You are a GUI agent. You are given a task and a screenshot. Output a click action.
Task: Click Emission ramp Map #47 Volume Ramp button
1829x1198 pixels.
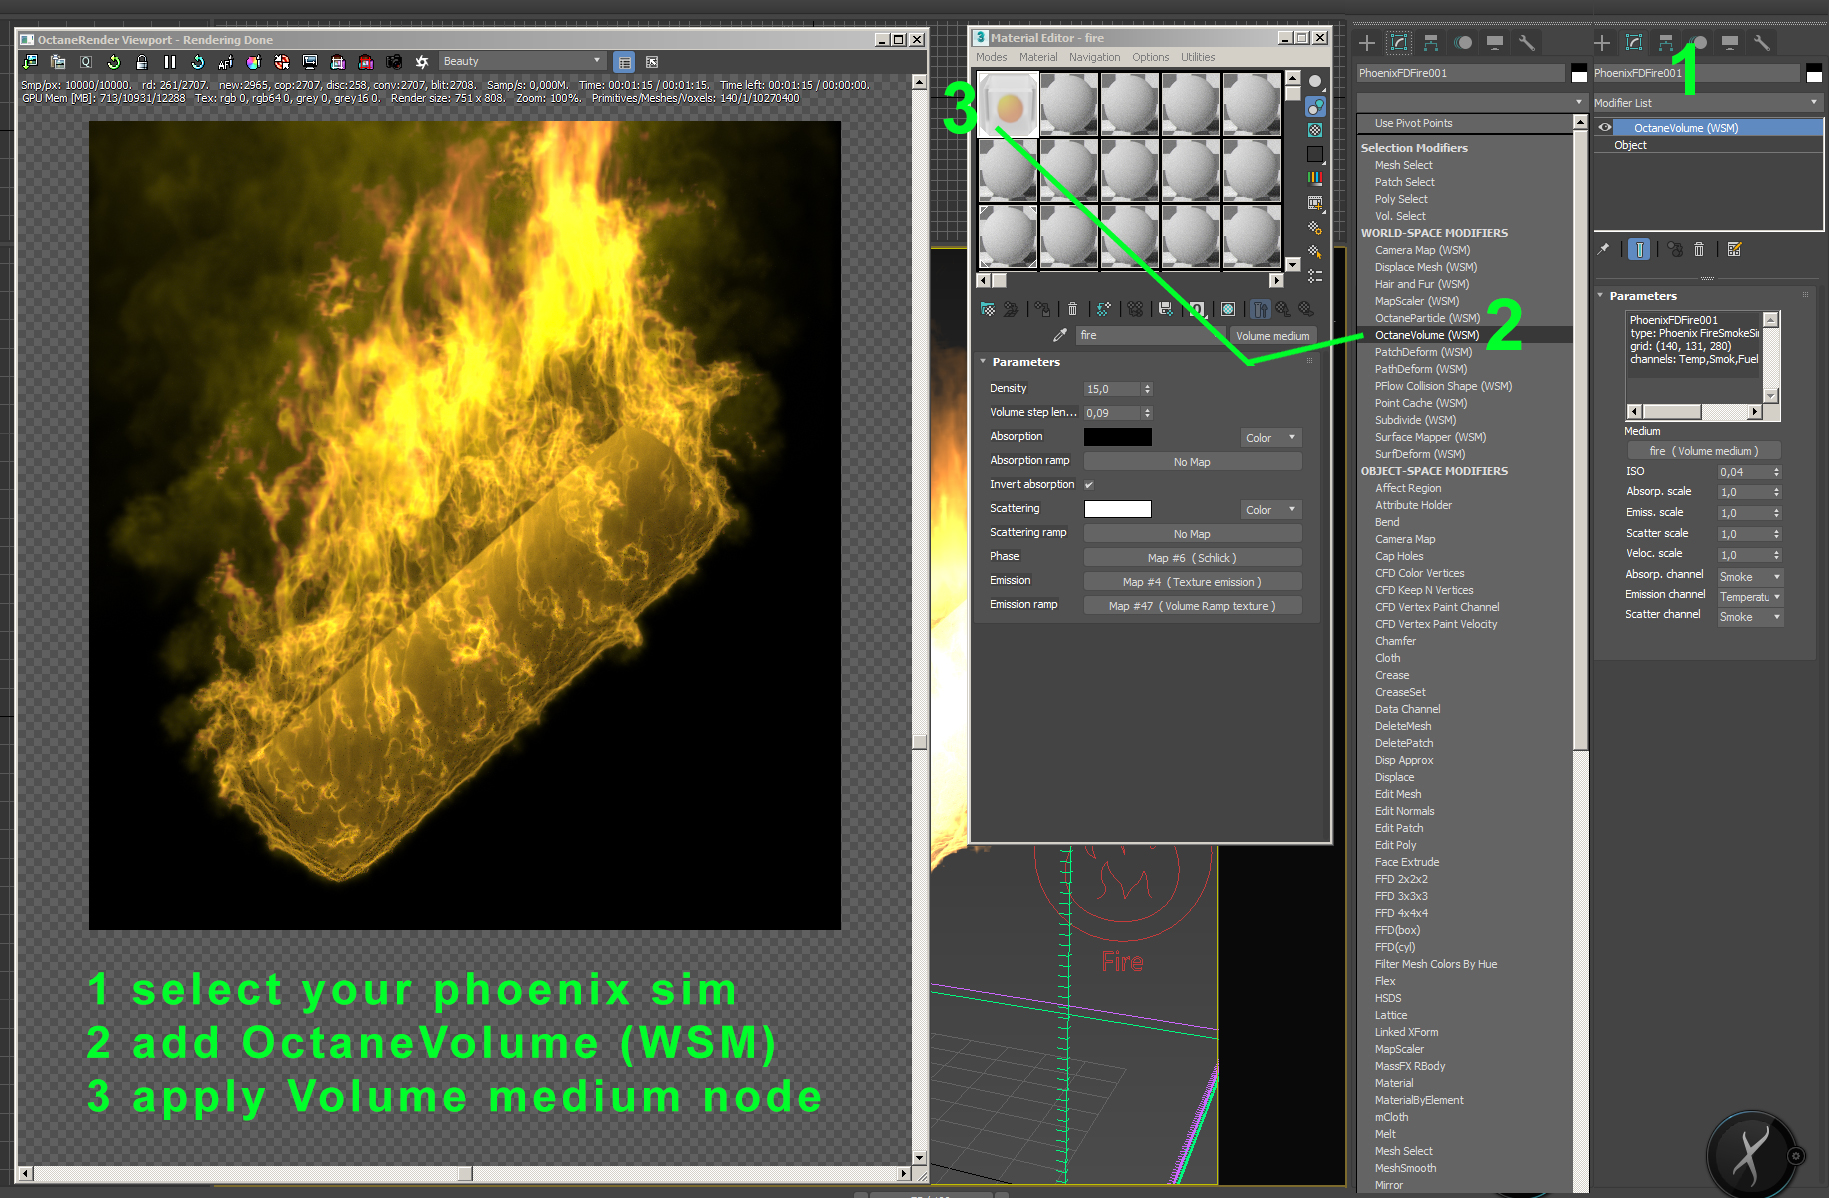tap(1192, 606)
